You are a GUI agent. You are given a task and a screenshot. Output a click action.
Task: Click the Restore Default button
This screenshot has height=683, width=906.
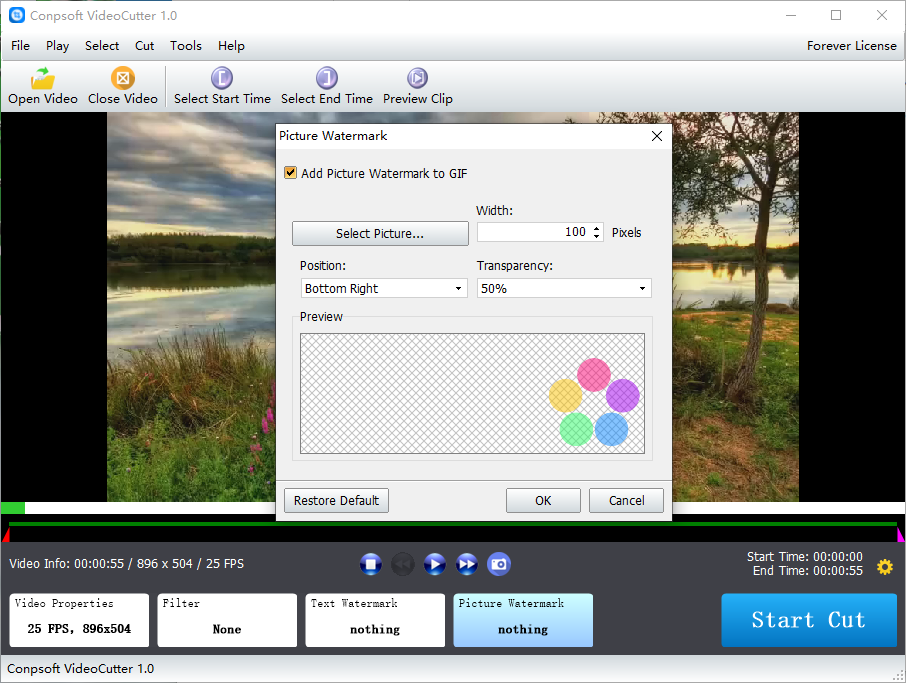pyautogui.click(x=336, y=500)
